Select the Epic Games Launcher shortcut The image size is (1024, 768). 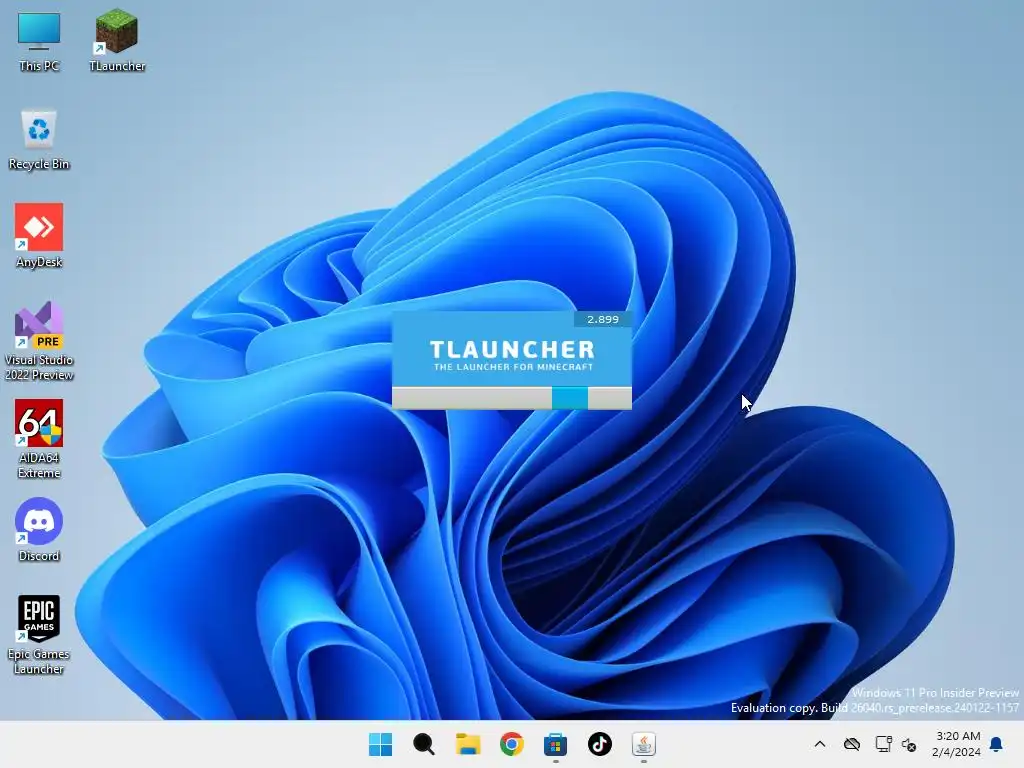click(39, 635)
